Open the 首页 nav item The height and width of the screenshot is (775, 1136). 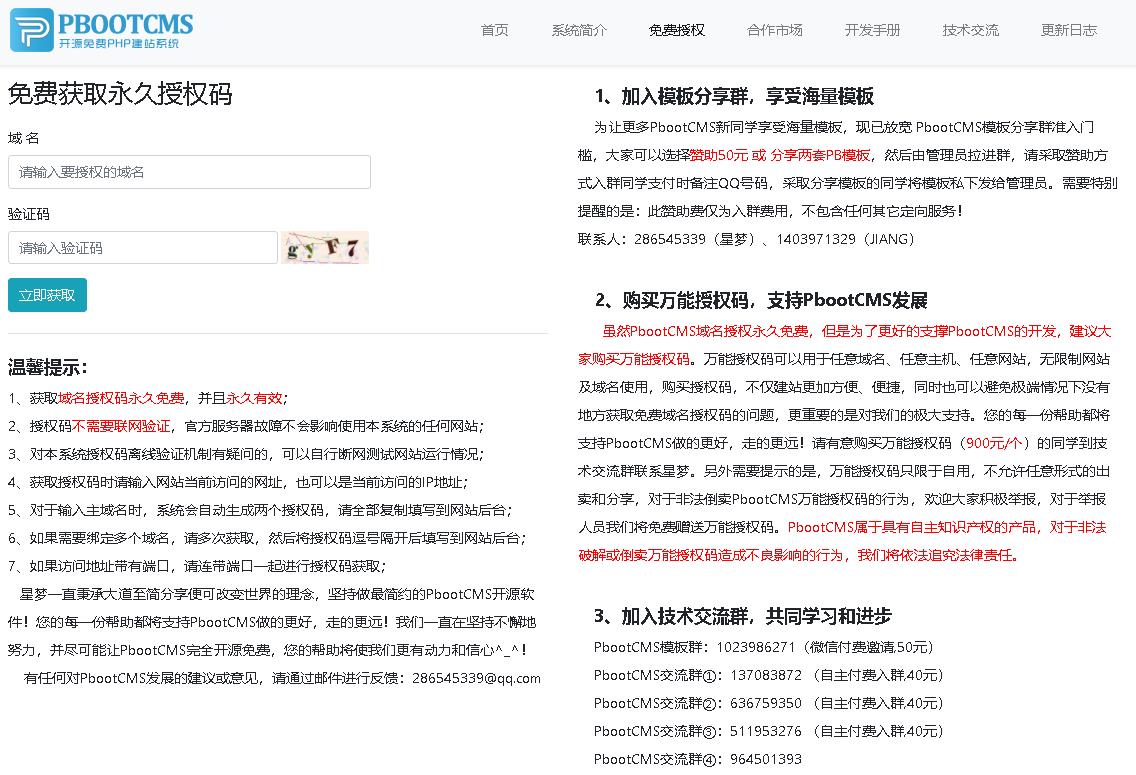494,30
